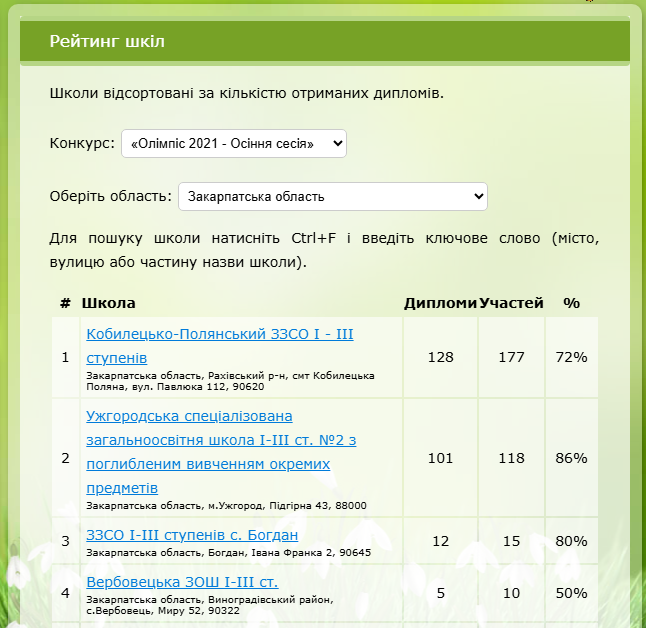Open the Вербовецька ЗОШ І-ІІІ ст. link

[182, 582]
